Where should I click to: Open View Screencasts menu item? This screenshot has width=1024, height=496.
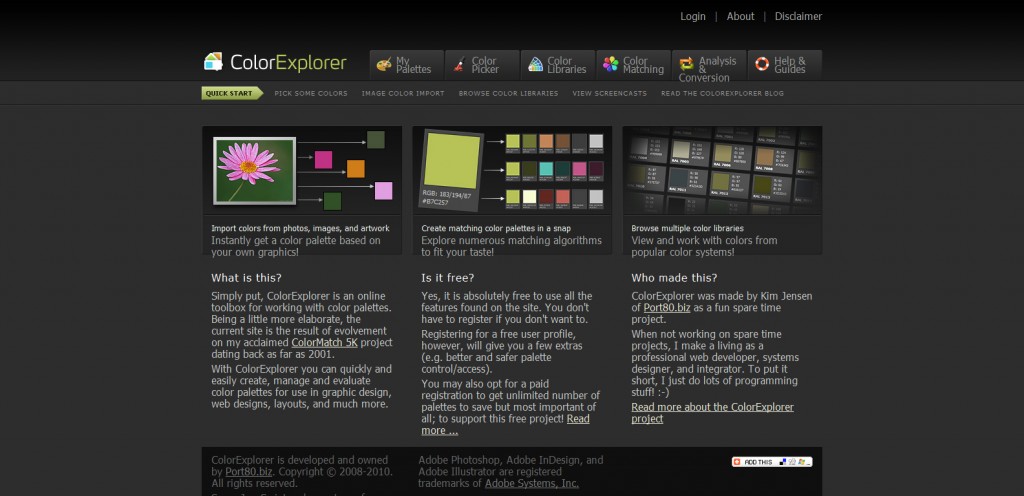point(609,93)
